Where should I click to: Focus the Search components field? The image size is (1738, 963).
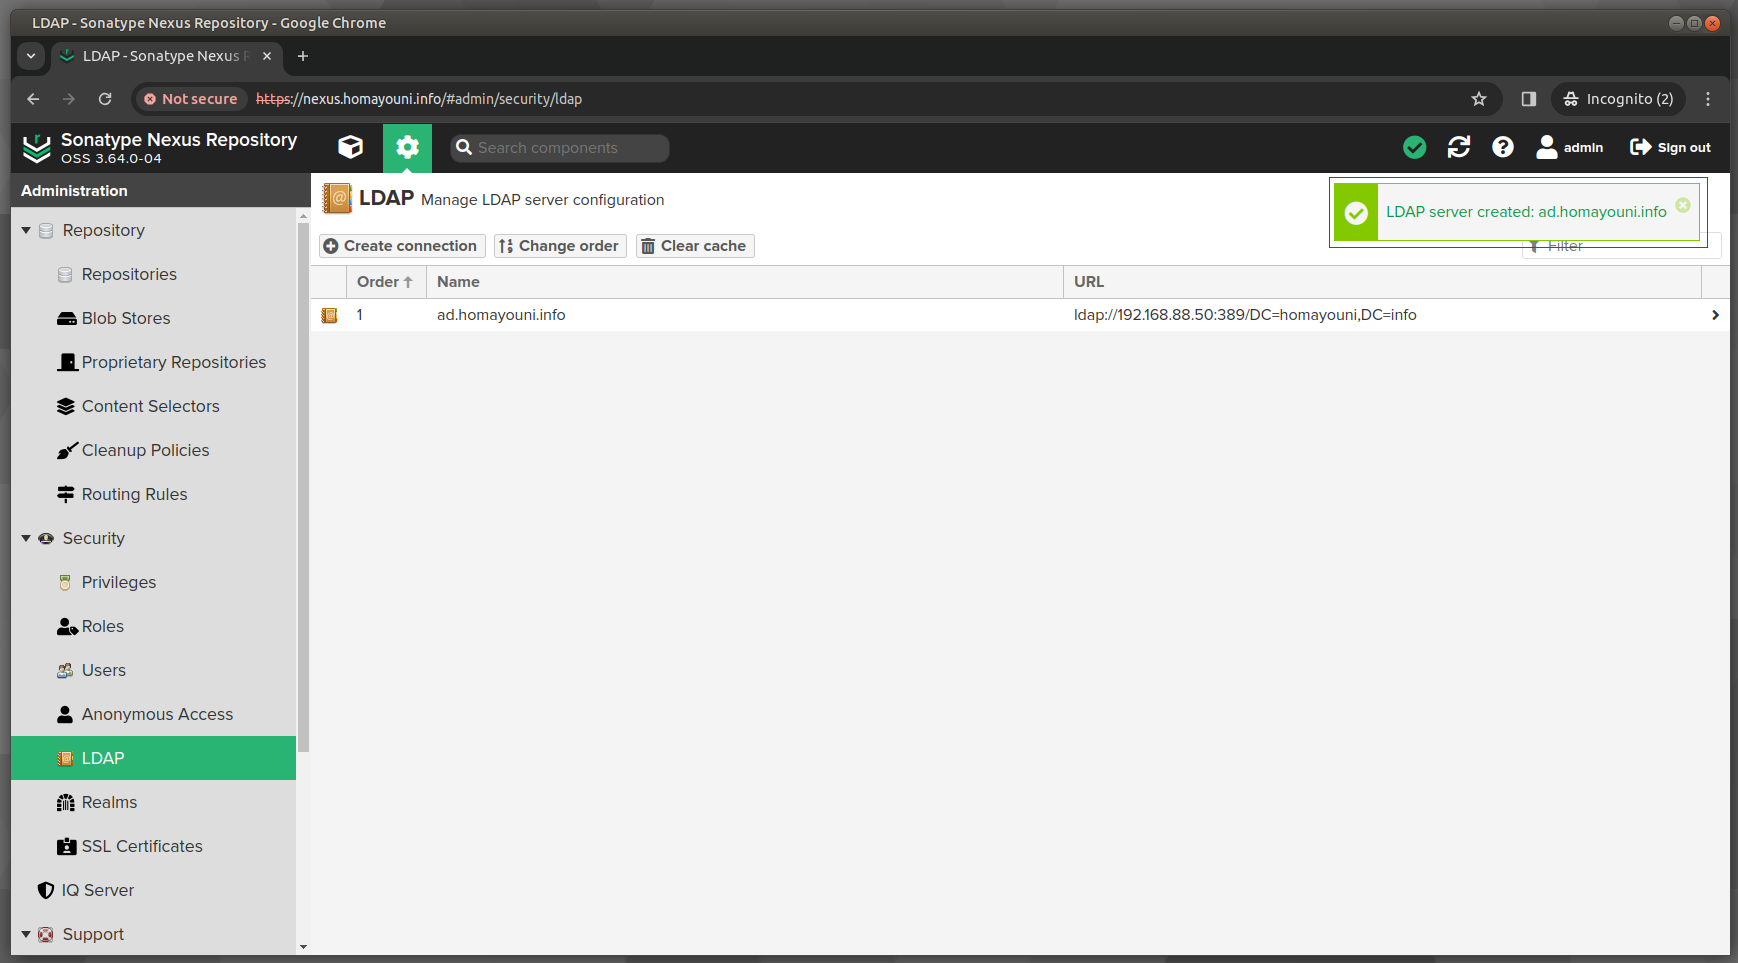560,148
